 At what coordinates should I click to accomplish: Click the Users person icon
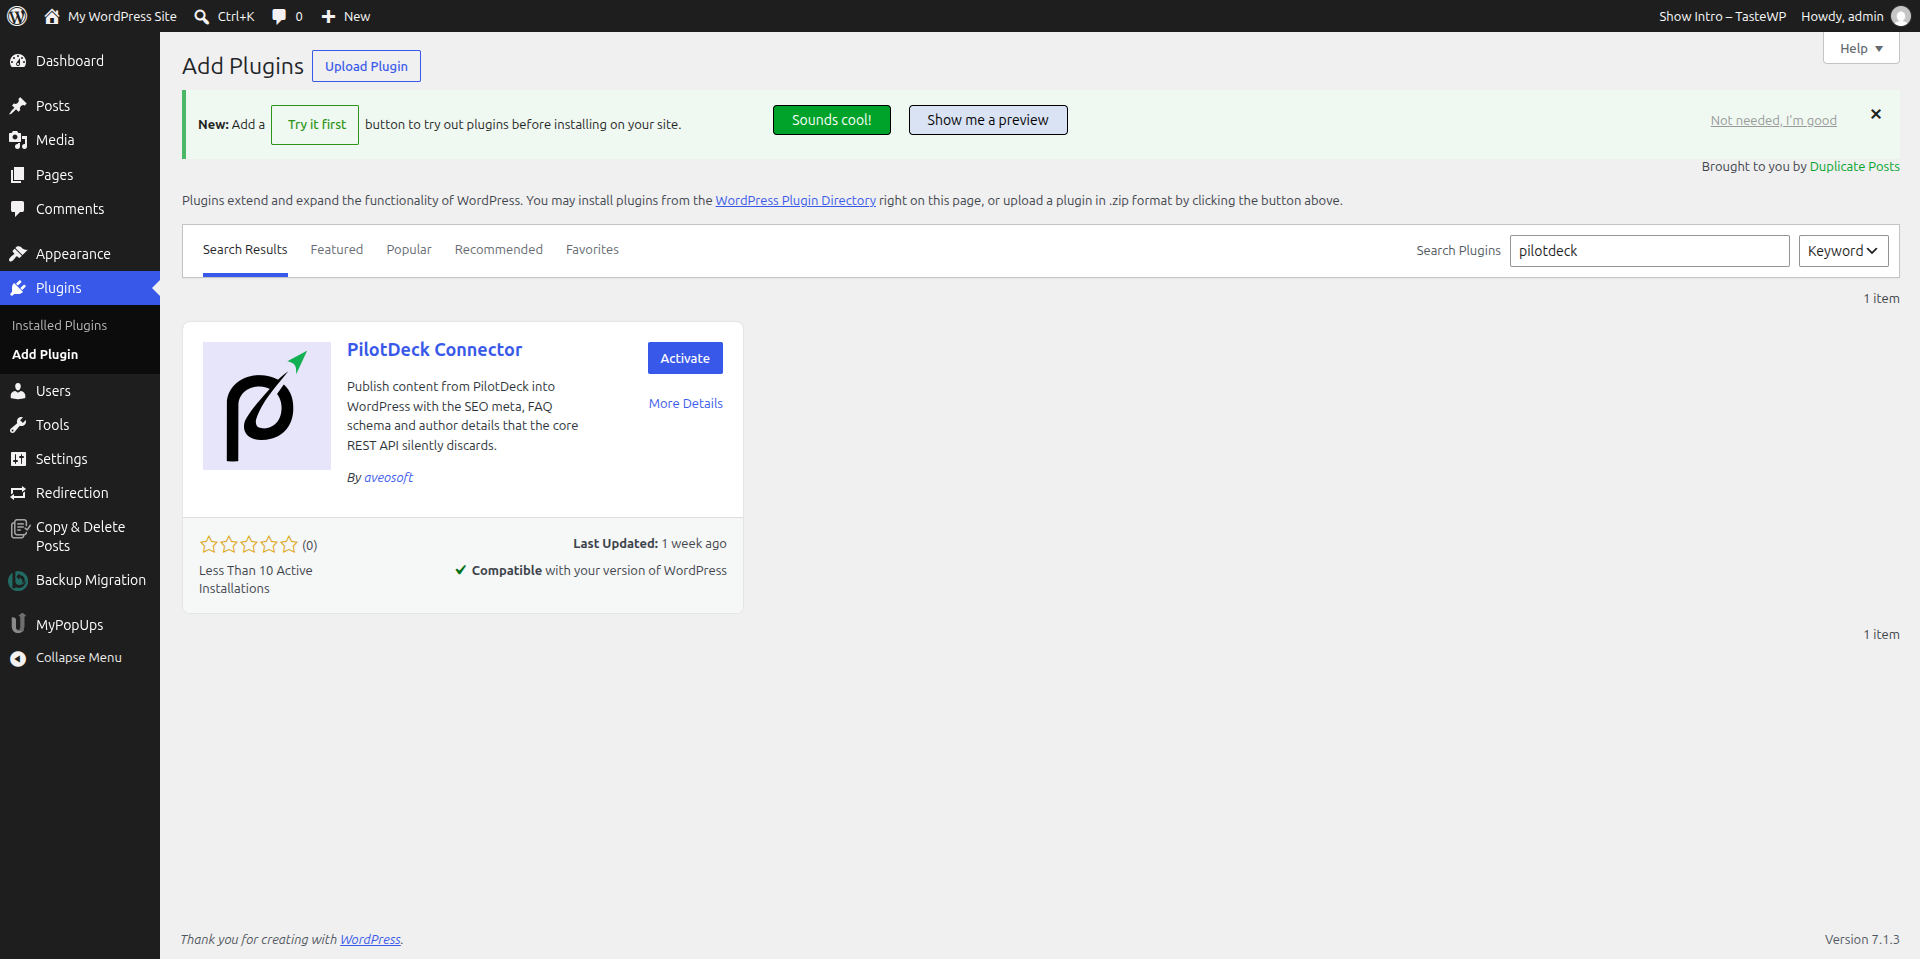[x=18, y=391]
